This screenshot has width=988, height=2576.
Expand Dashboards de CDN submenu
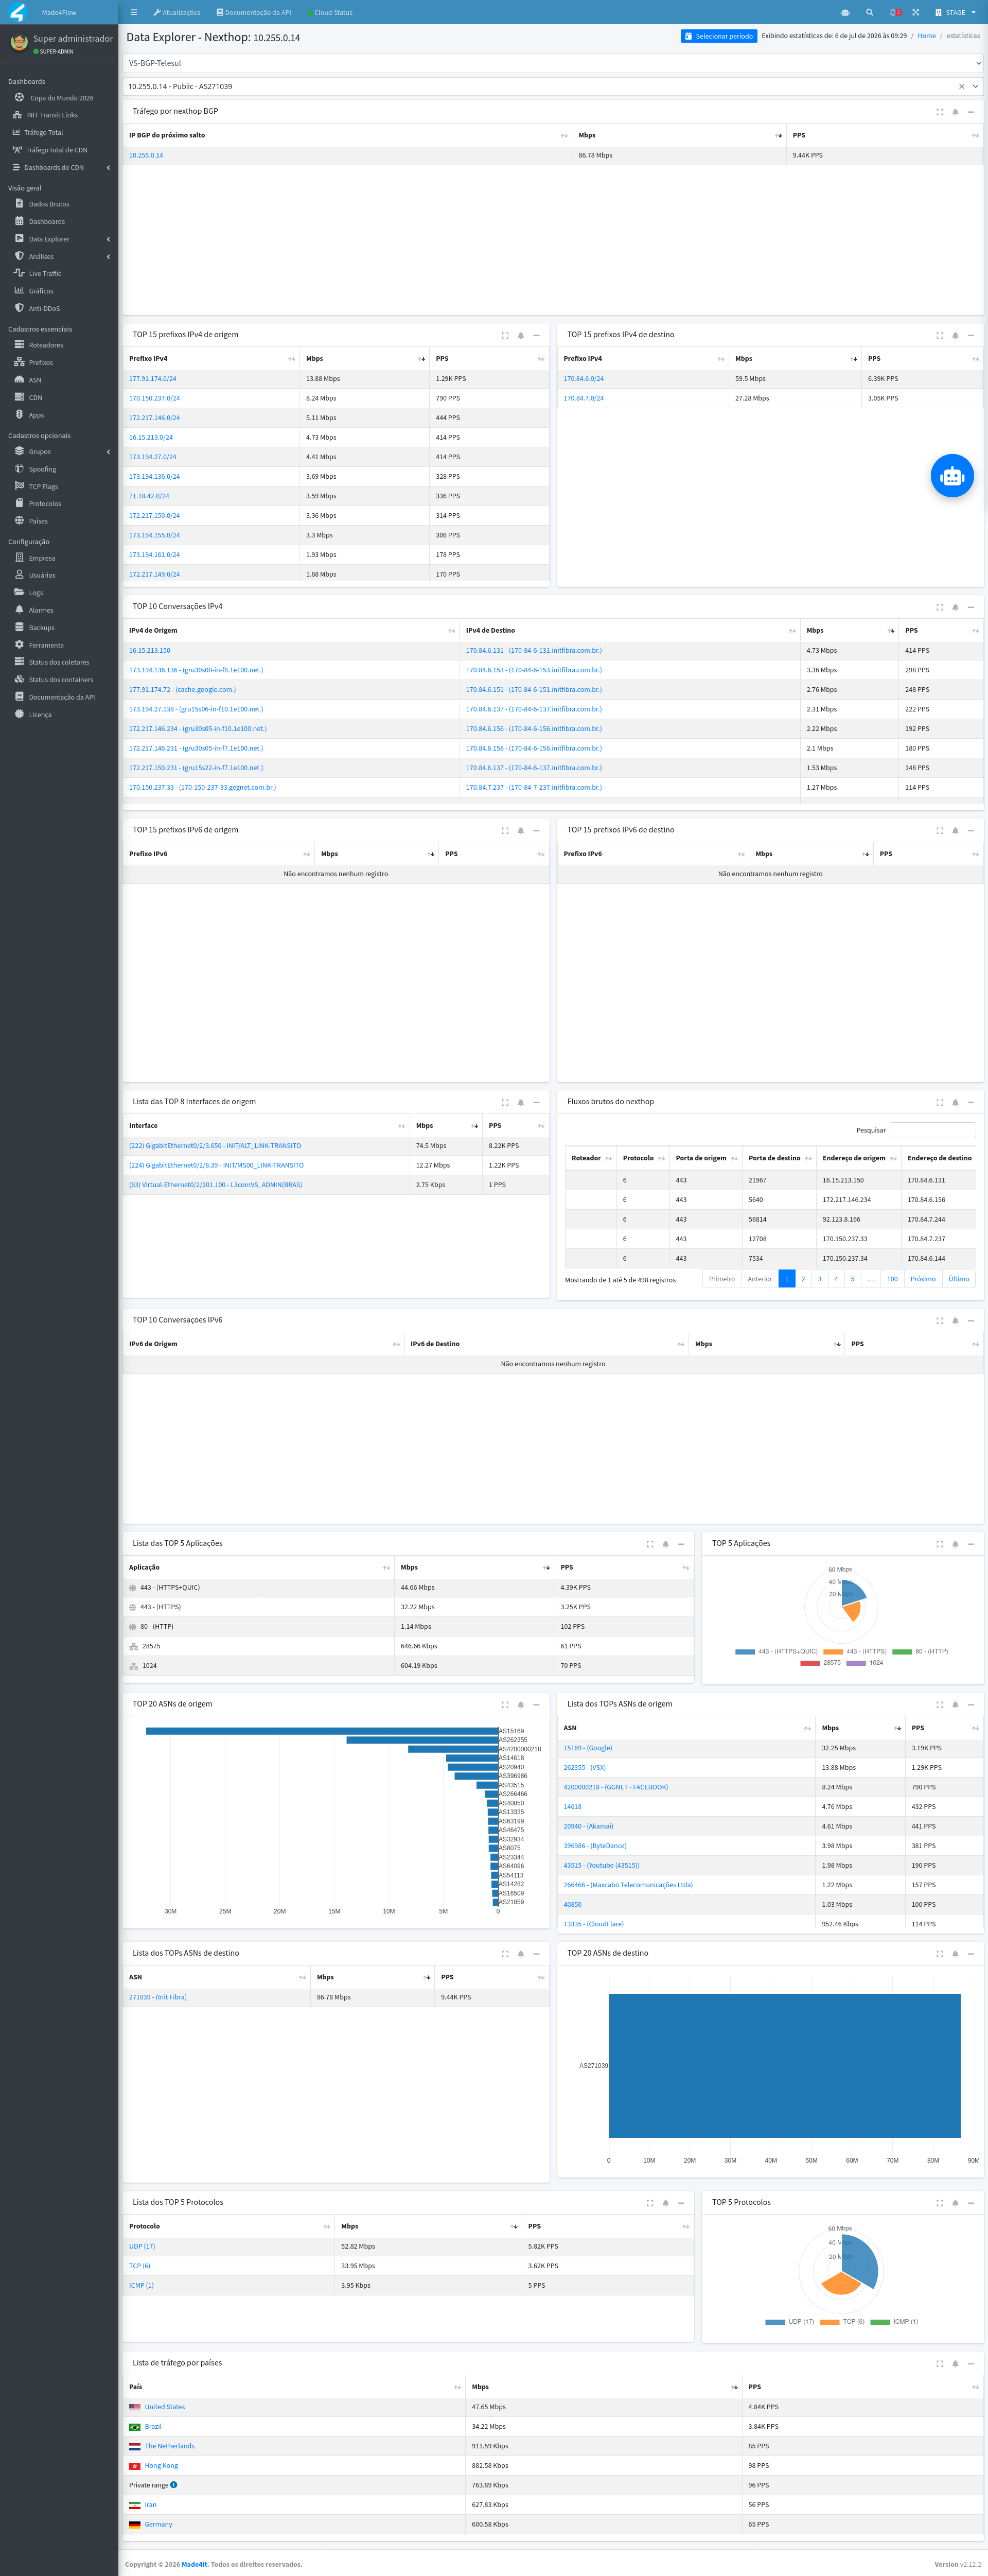(x=59, y=167)
